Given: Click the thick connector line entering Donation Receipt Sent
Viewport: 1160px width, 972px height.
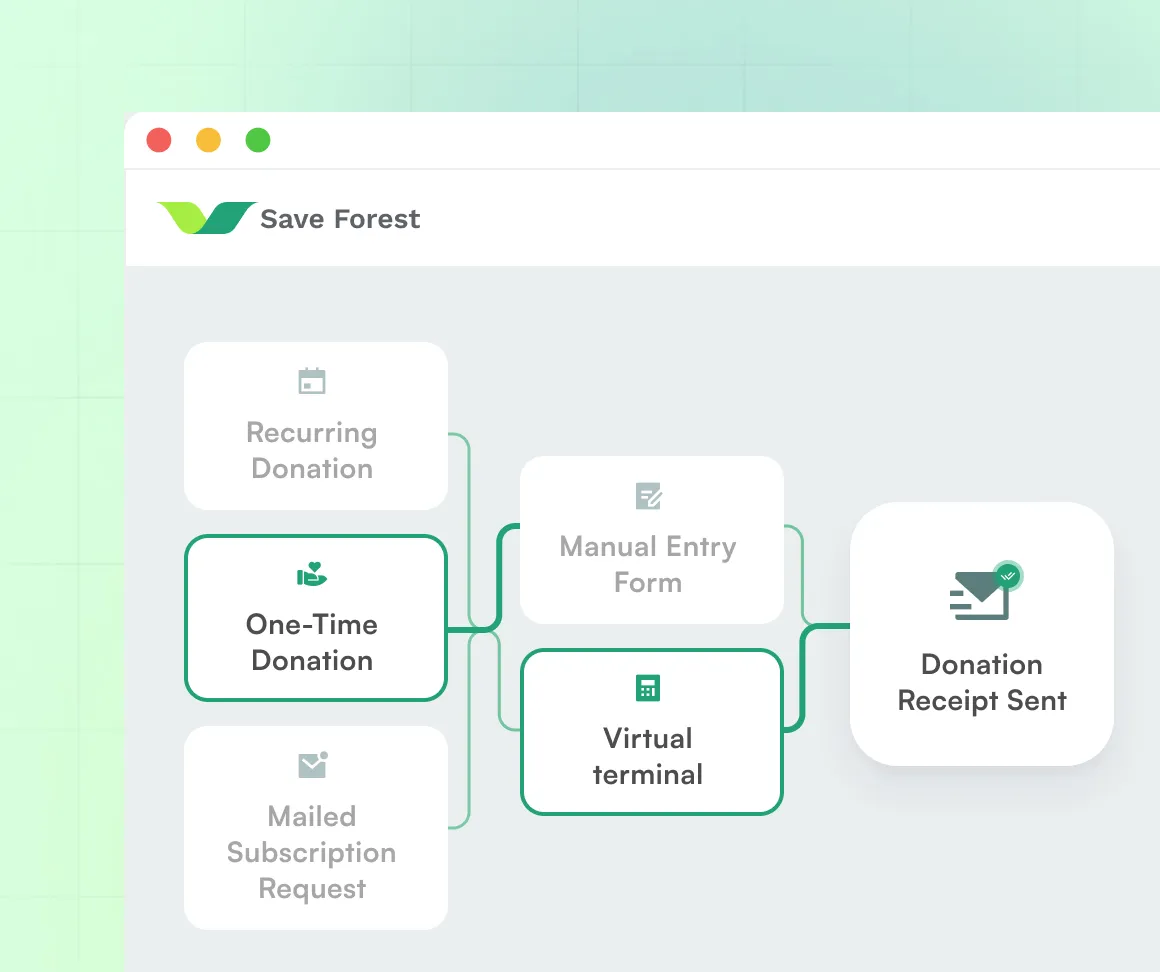Looking at the screenshot, I should (826, 627).
